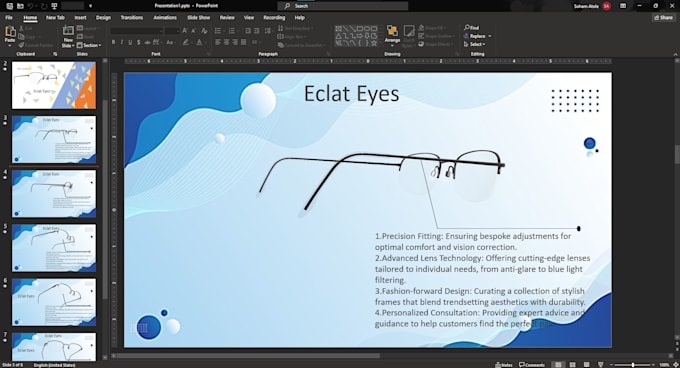Collapse the ribbon with the chevron
The width and height of the screenshot is (680, 368).
click(x=675, y=54)
